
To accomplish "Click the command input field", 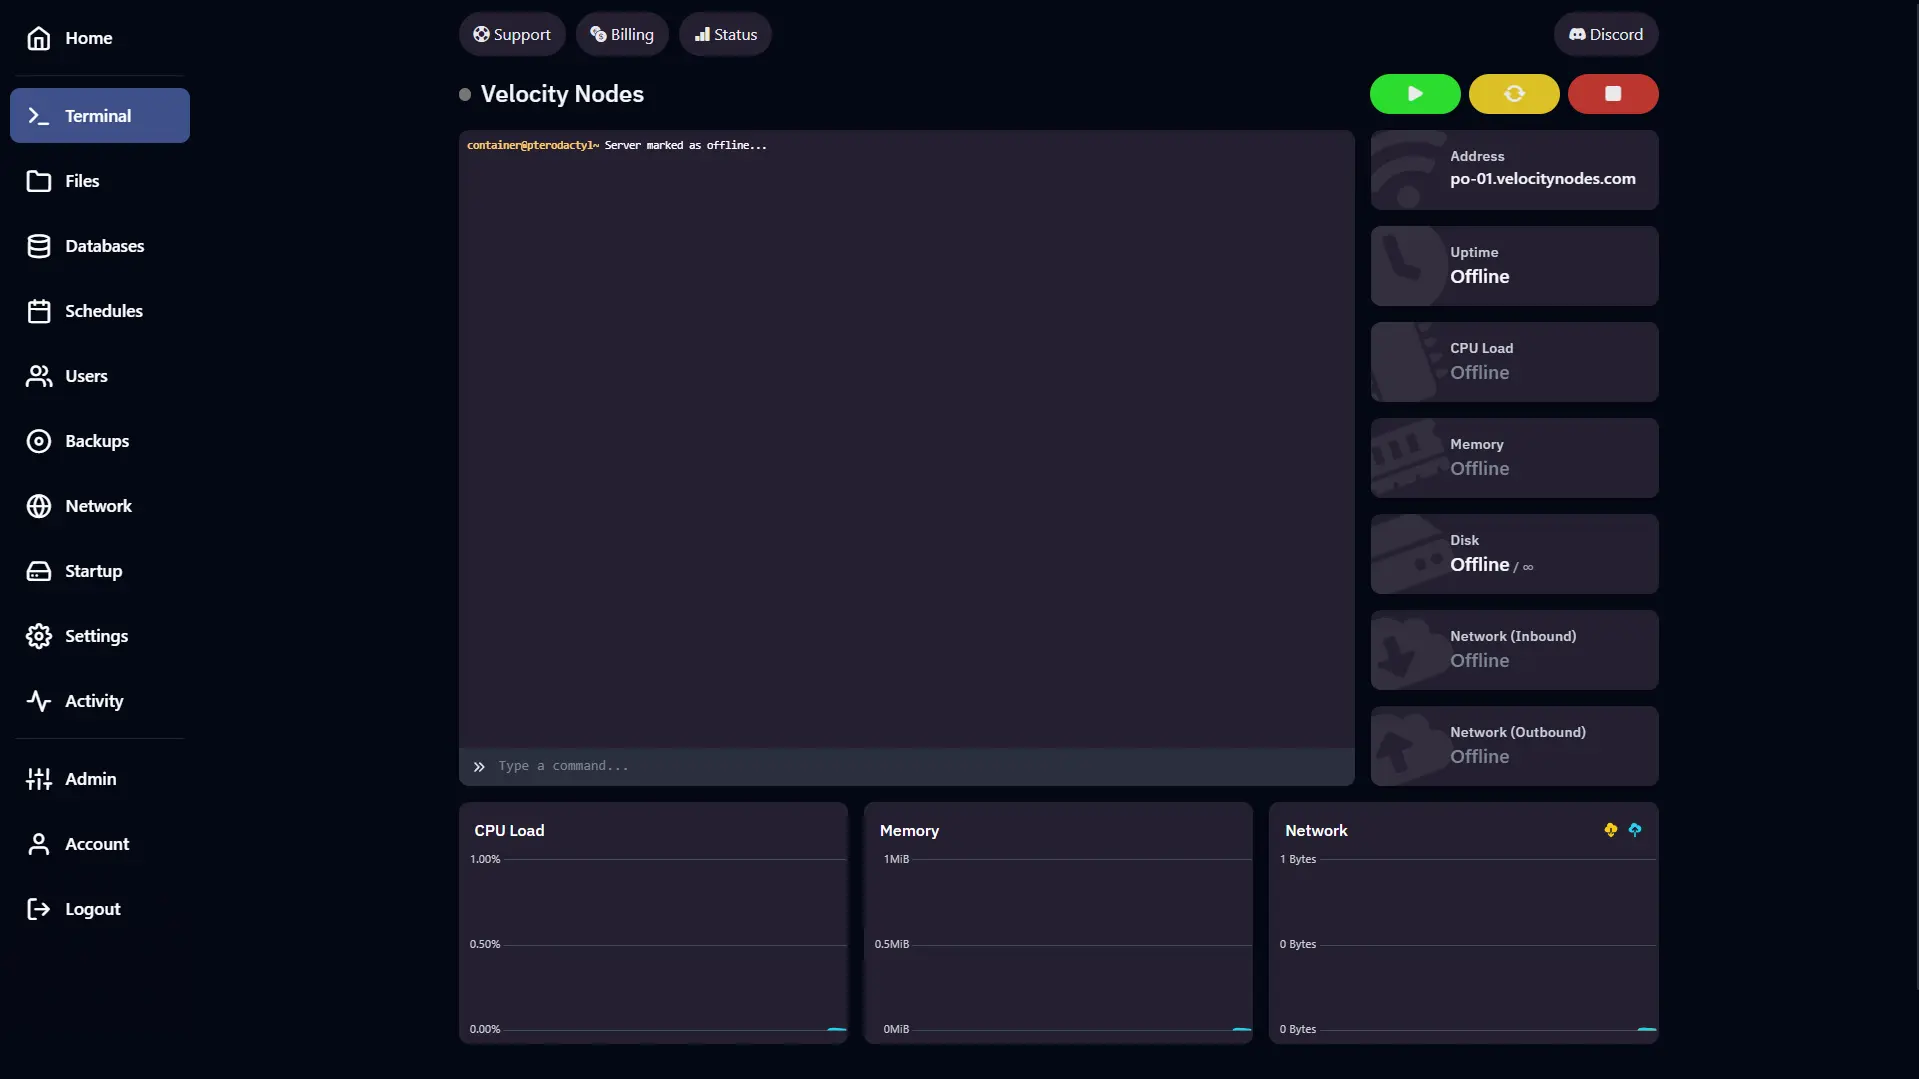I will click(900, 766).
